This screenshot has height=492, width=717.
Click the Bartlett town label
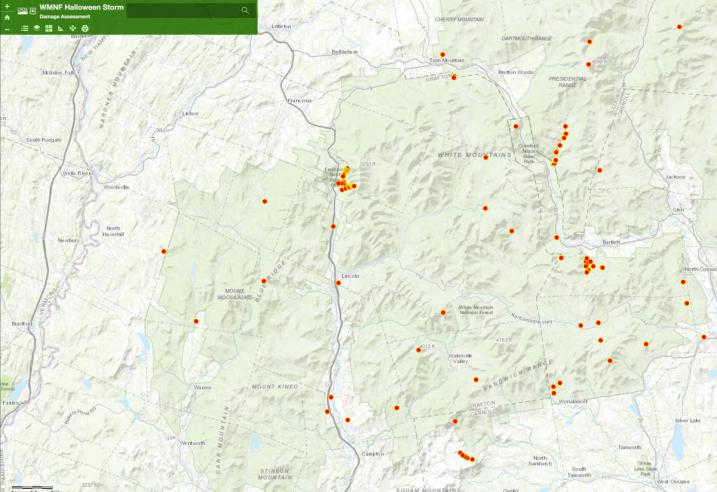click(x=611, y=242)
